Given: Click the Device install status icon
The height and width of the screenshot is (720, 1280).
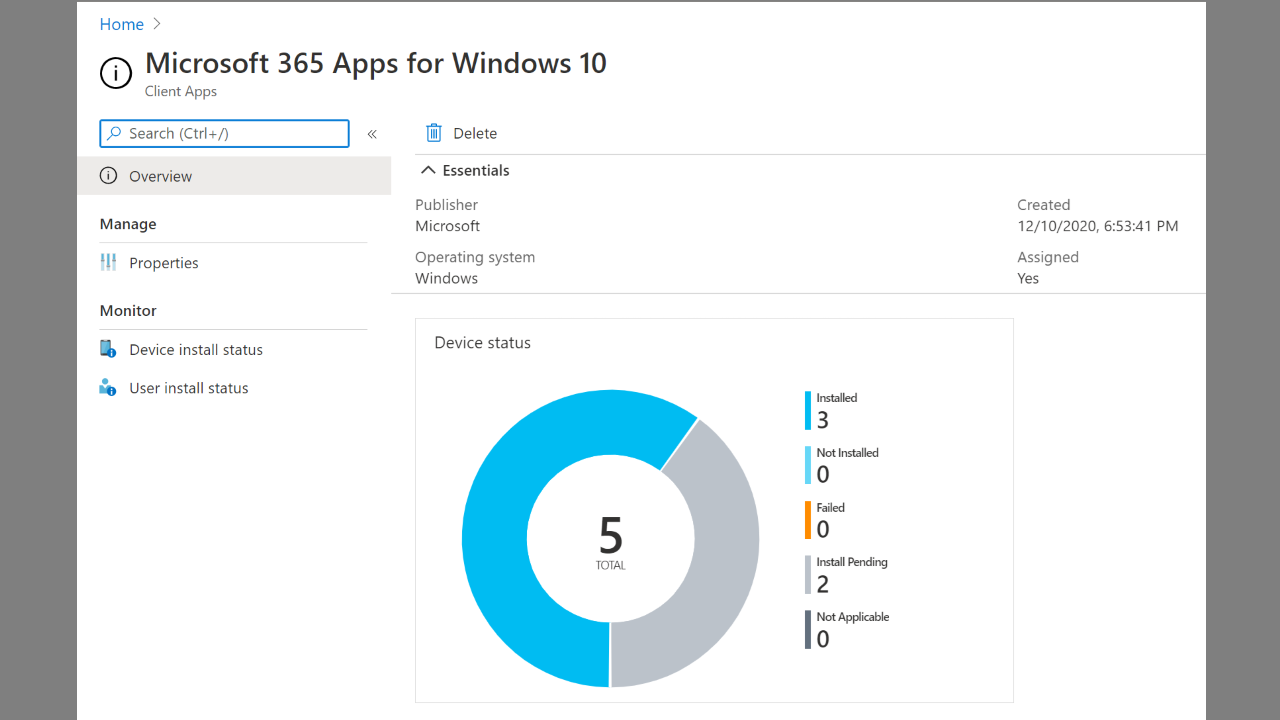Looking at the screenshot, I should (108, 349).
